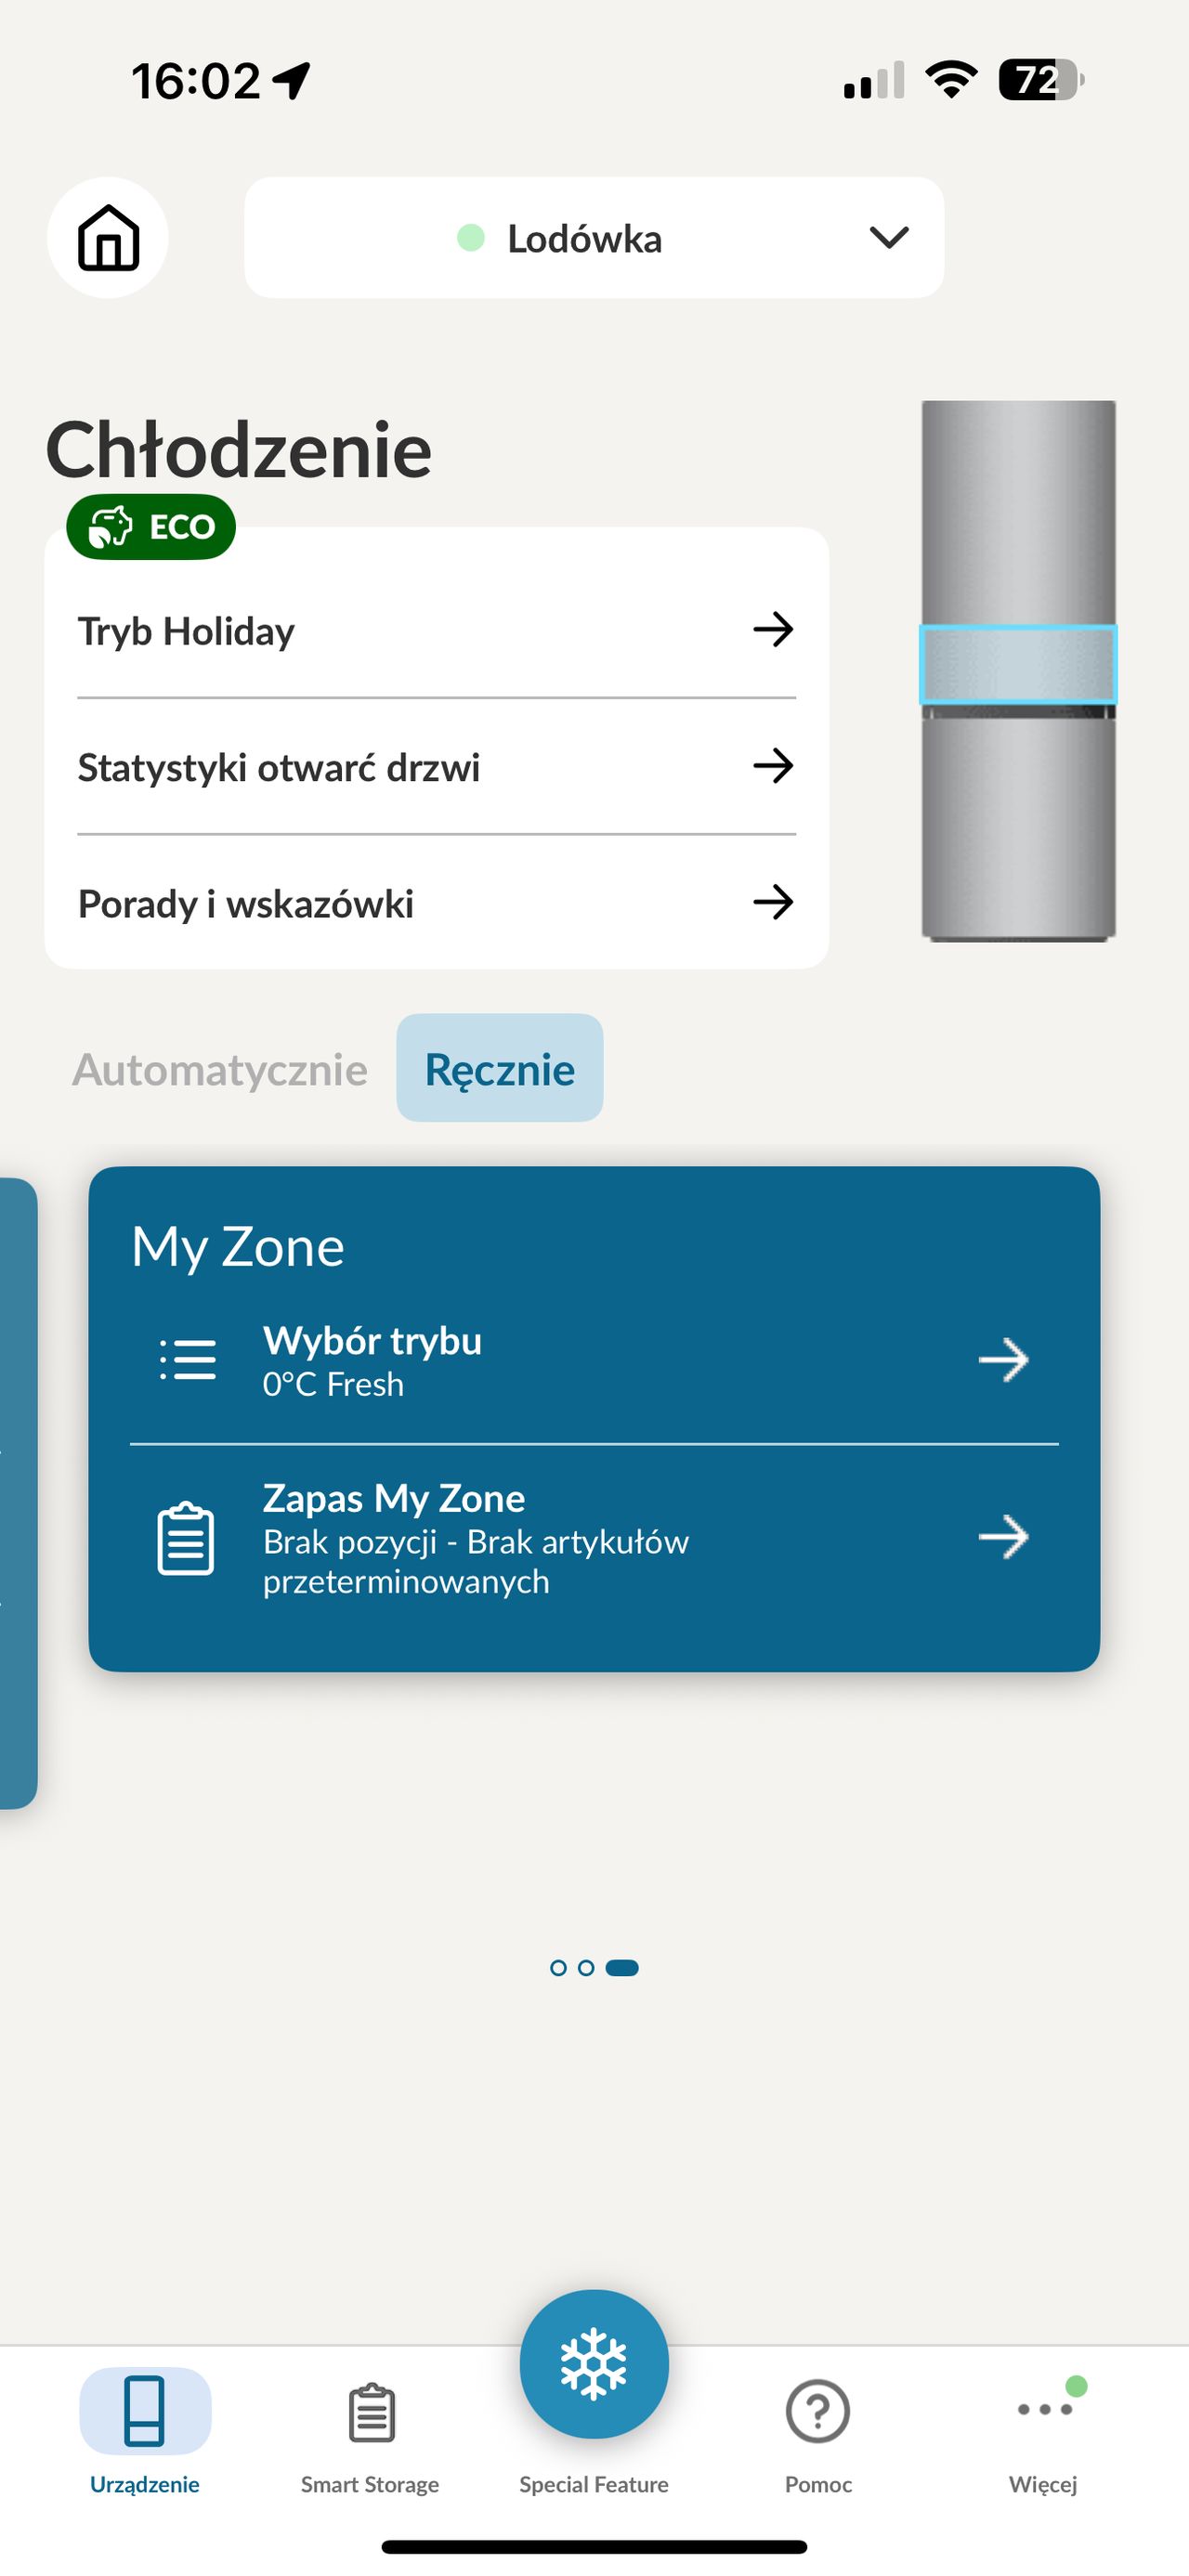Viewport: 1189px width, 2576px height.
Task: Open Zapas My Zone inventory
Action: click(594, 1538)
